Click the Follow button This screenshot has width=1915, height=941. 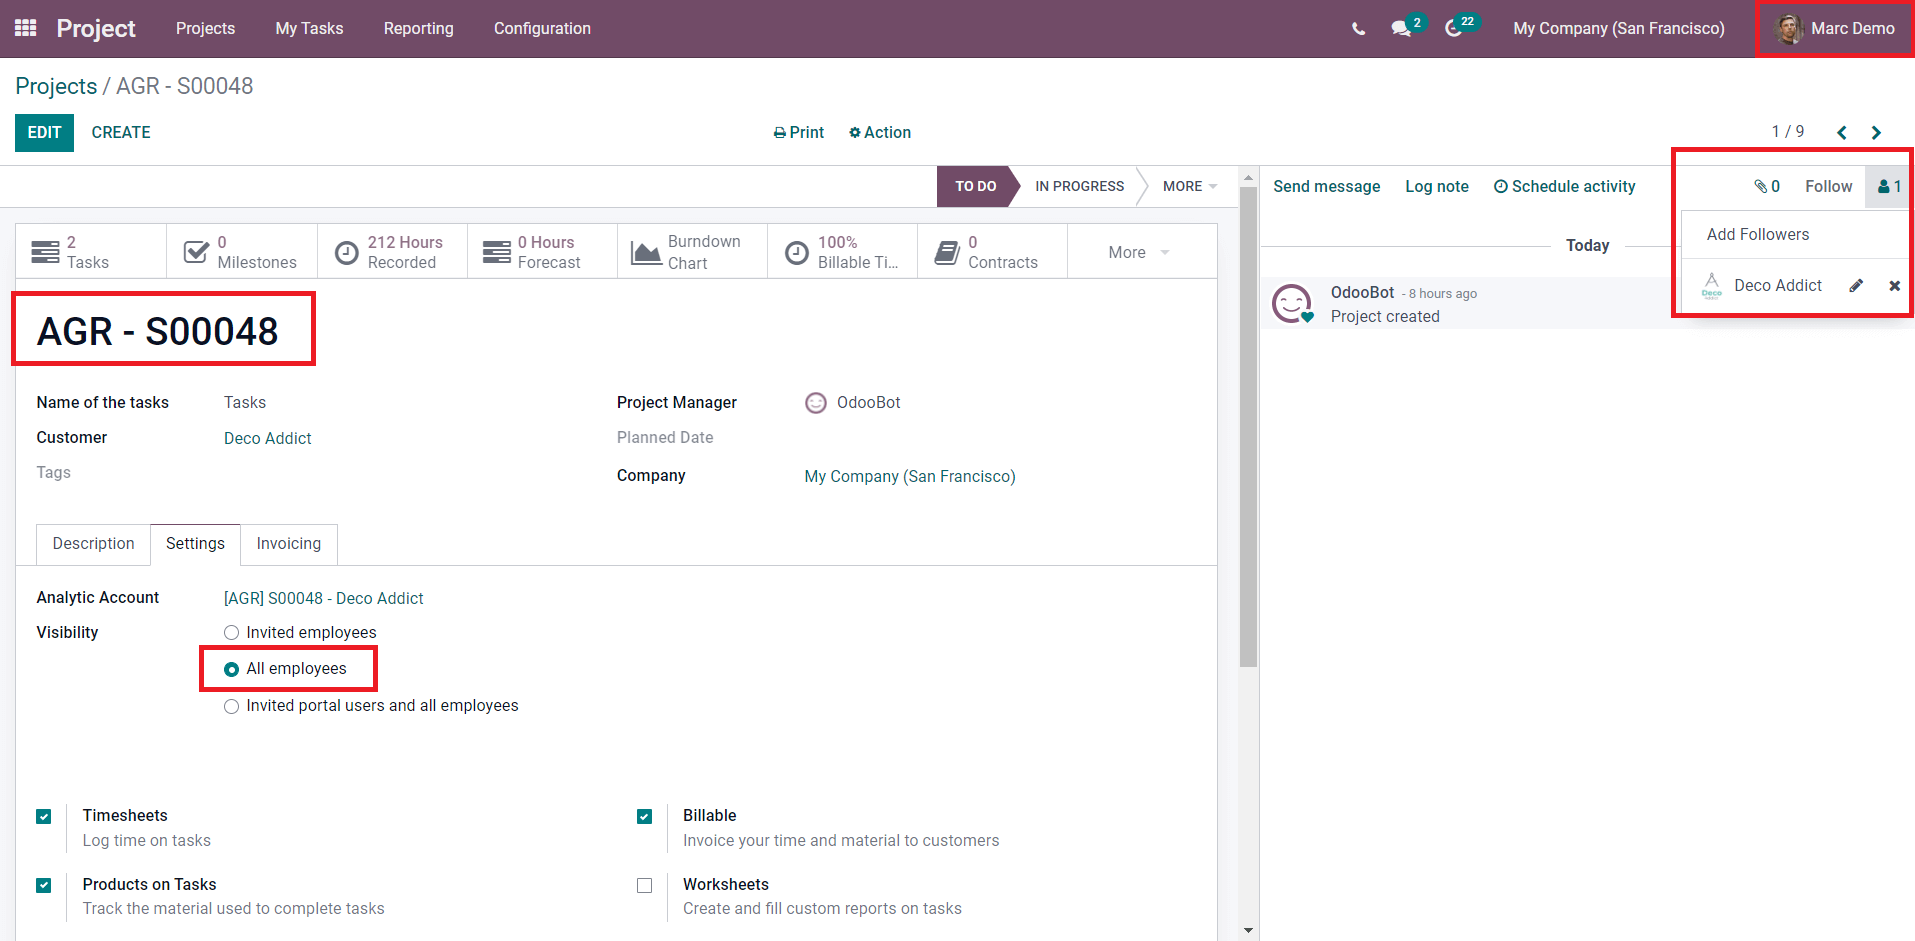pos(1828,186)
